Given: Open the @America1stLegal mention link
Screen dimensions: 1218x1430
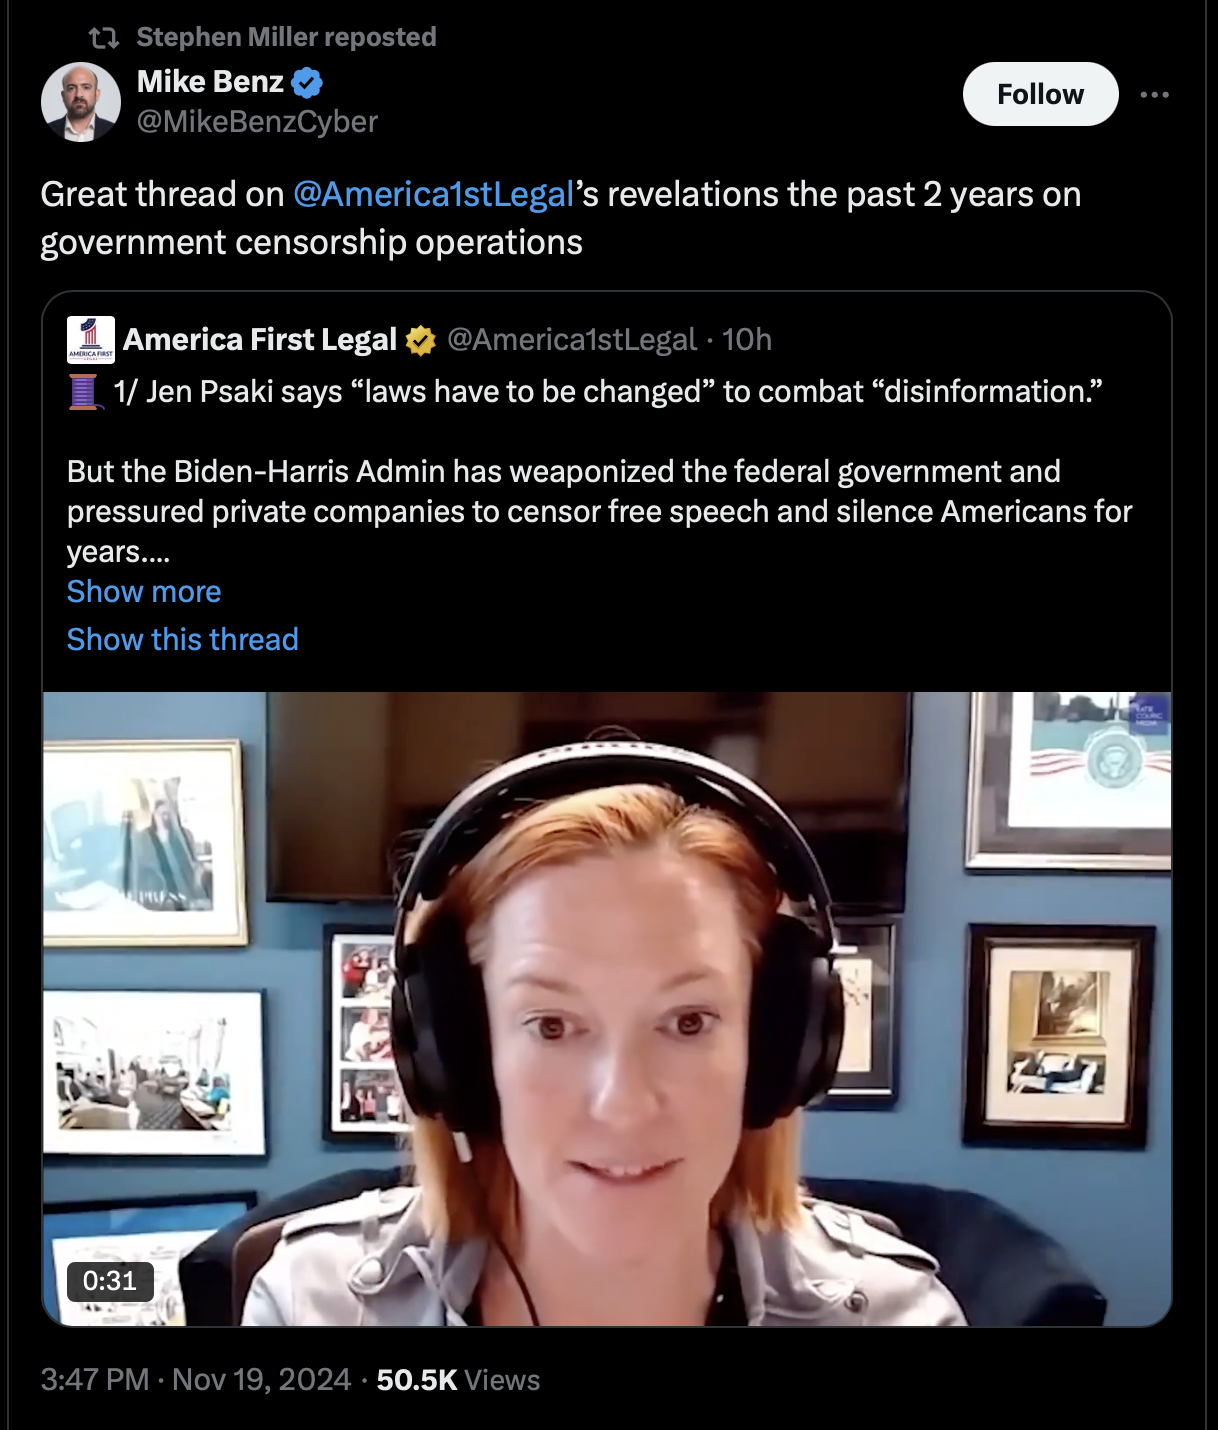Looking at the screenshot, I should (433, 194).
